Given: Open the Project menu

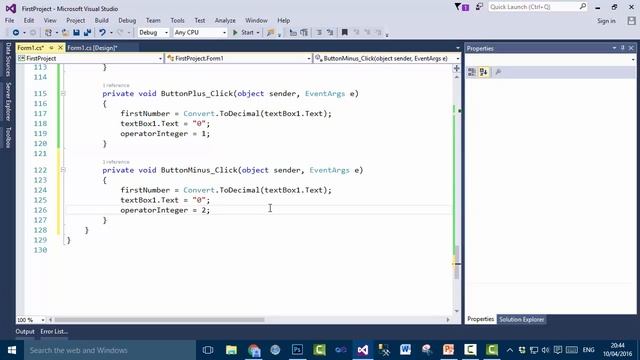Looking at the screenshot, I should pyautogui.click(x=76, y=20).
